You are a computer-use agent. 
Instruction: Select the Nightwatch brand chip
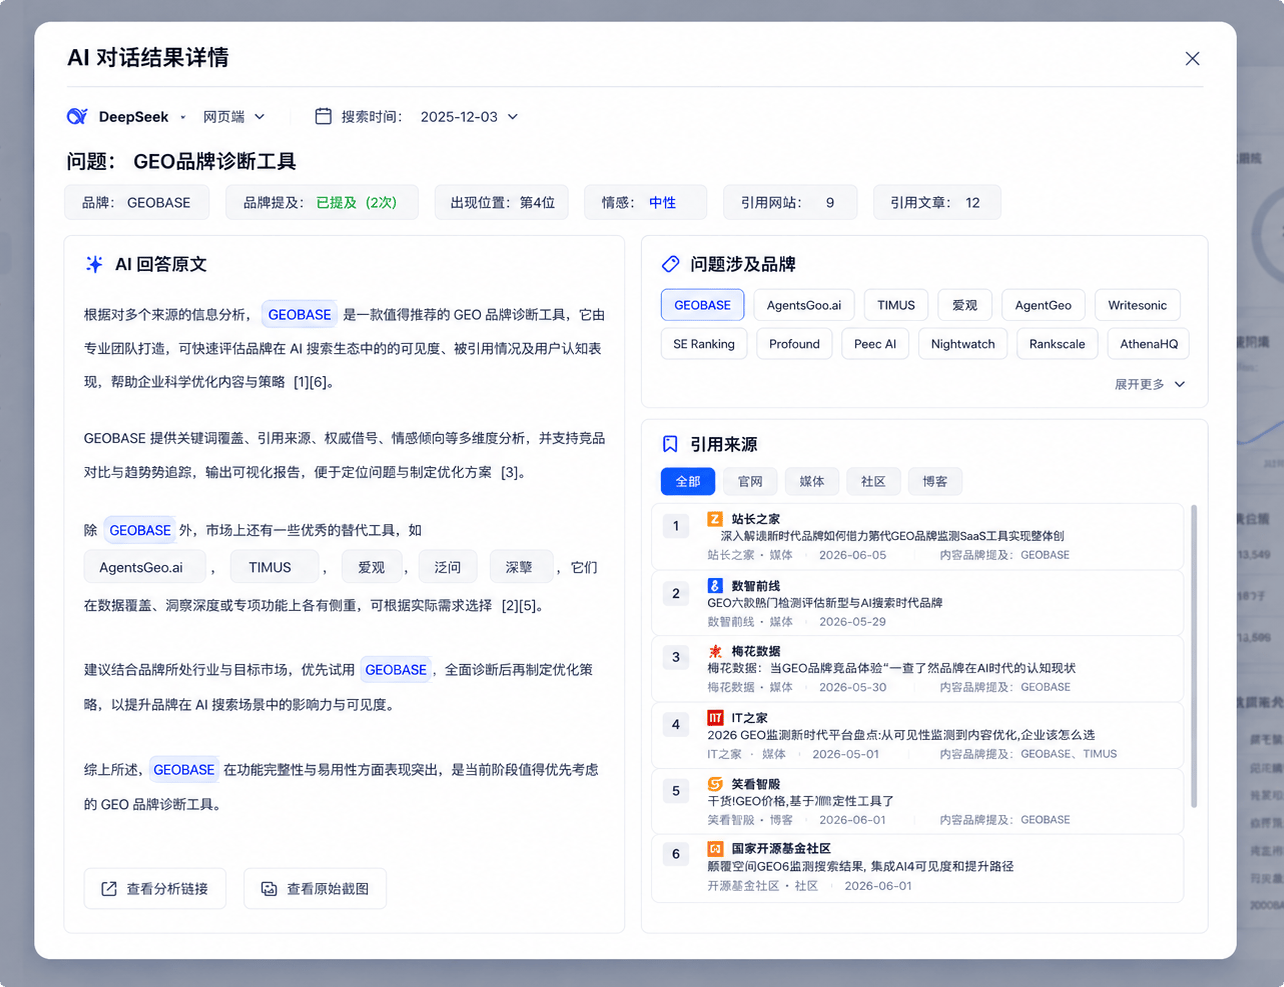click(x=963, y=344)
